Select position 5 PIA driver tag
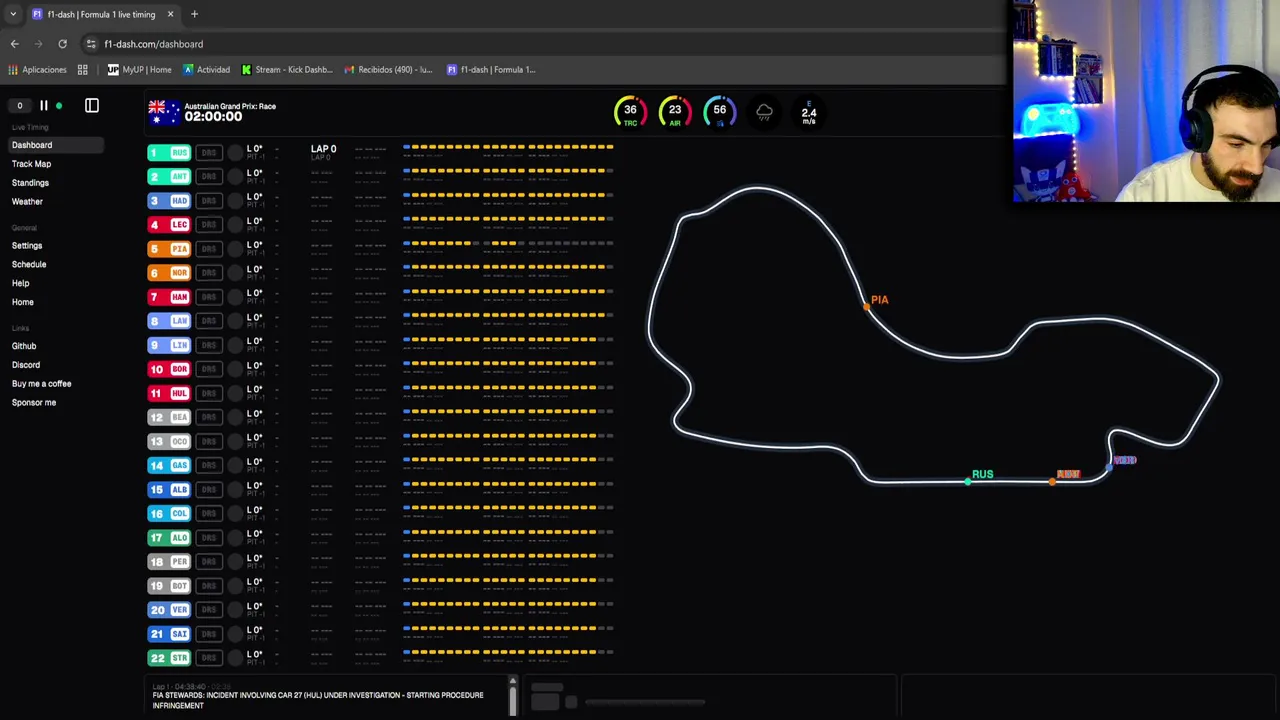 [169, 249]
